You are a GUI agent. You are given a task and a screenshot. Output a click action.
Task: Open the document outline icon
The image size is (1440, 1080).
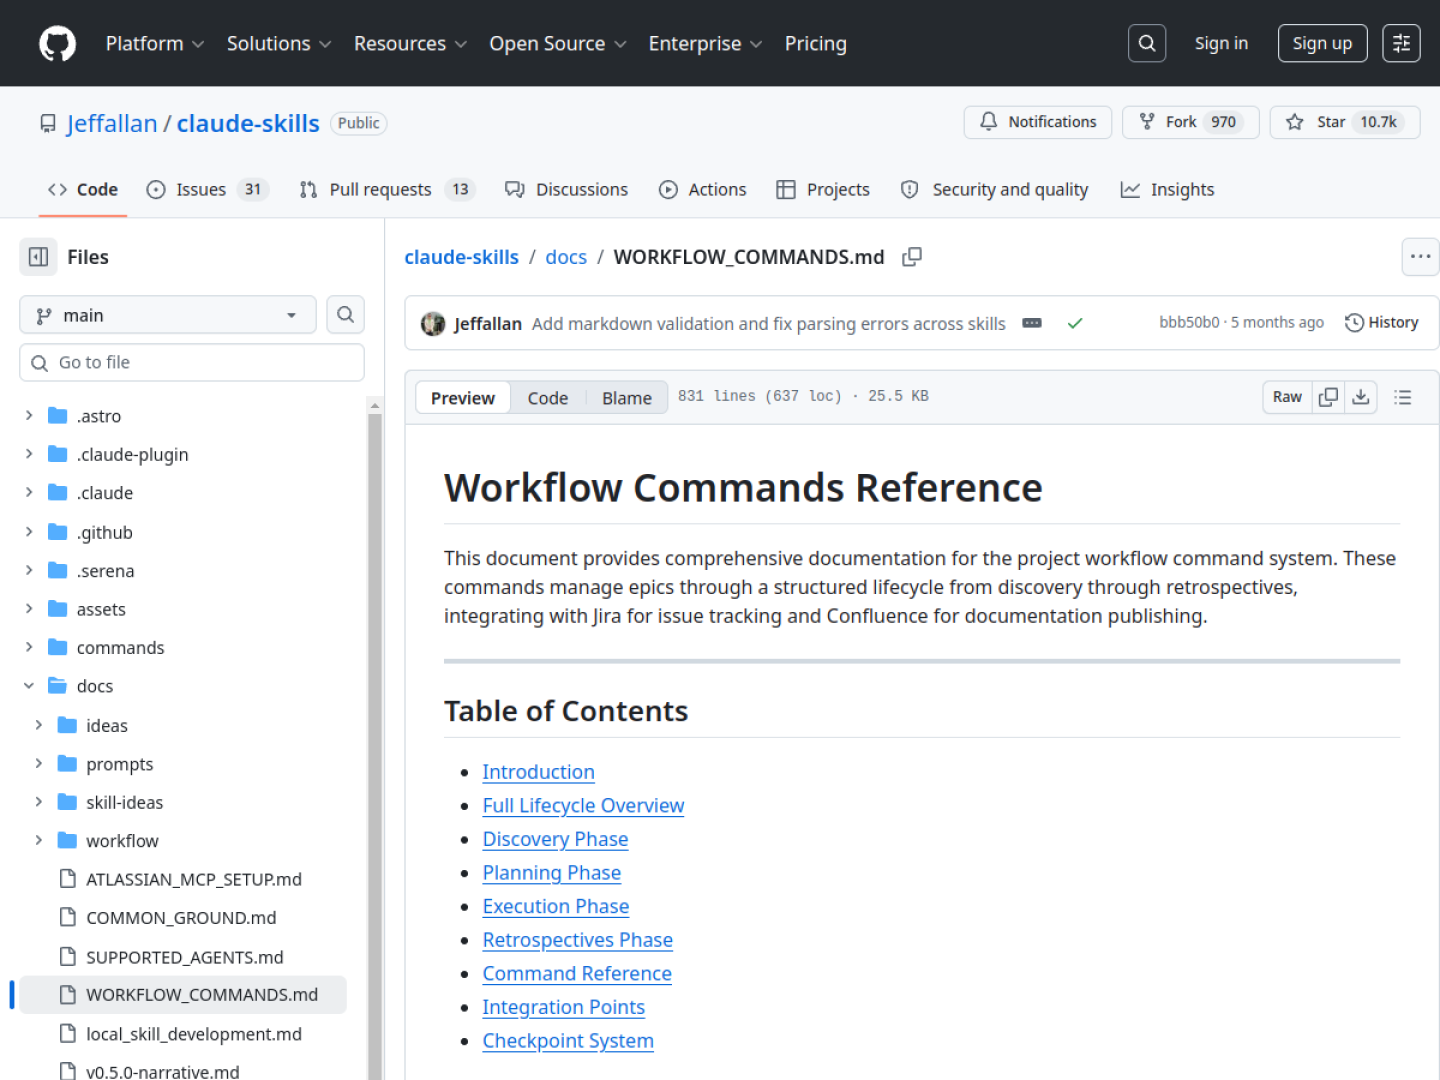click(x=1403, y=397)
